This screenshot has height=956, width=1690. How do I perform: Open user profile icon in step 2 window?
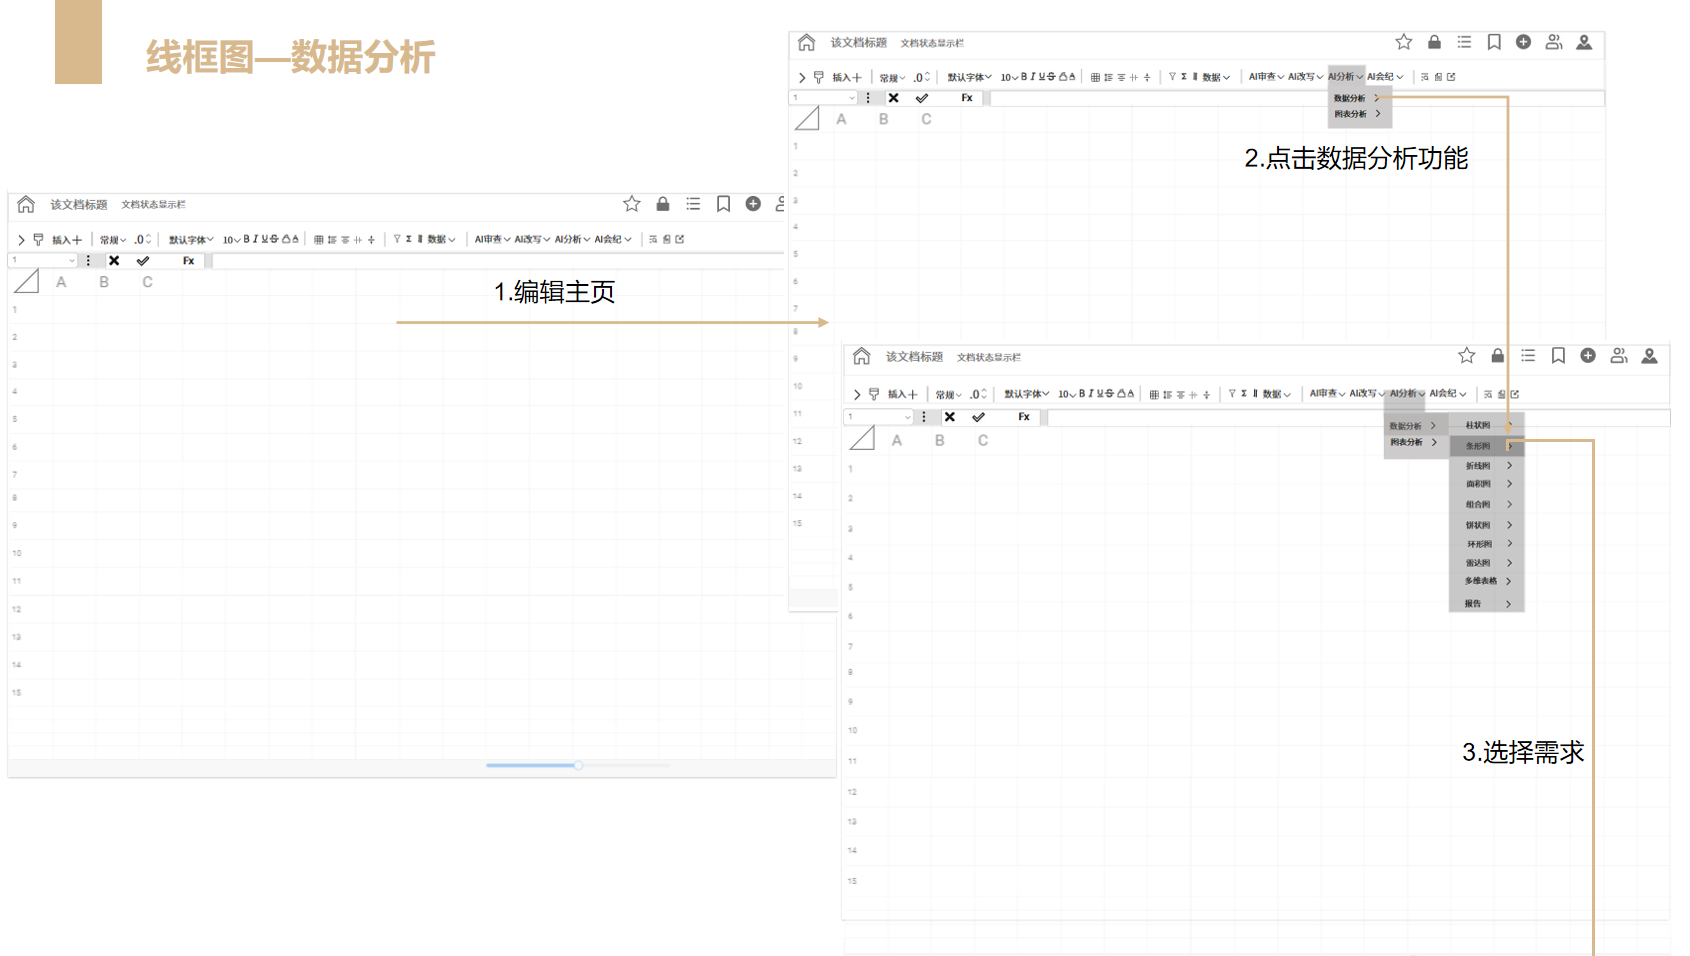click(x=1584, y=42)
